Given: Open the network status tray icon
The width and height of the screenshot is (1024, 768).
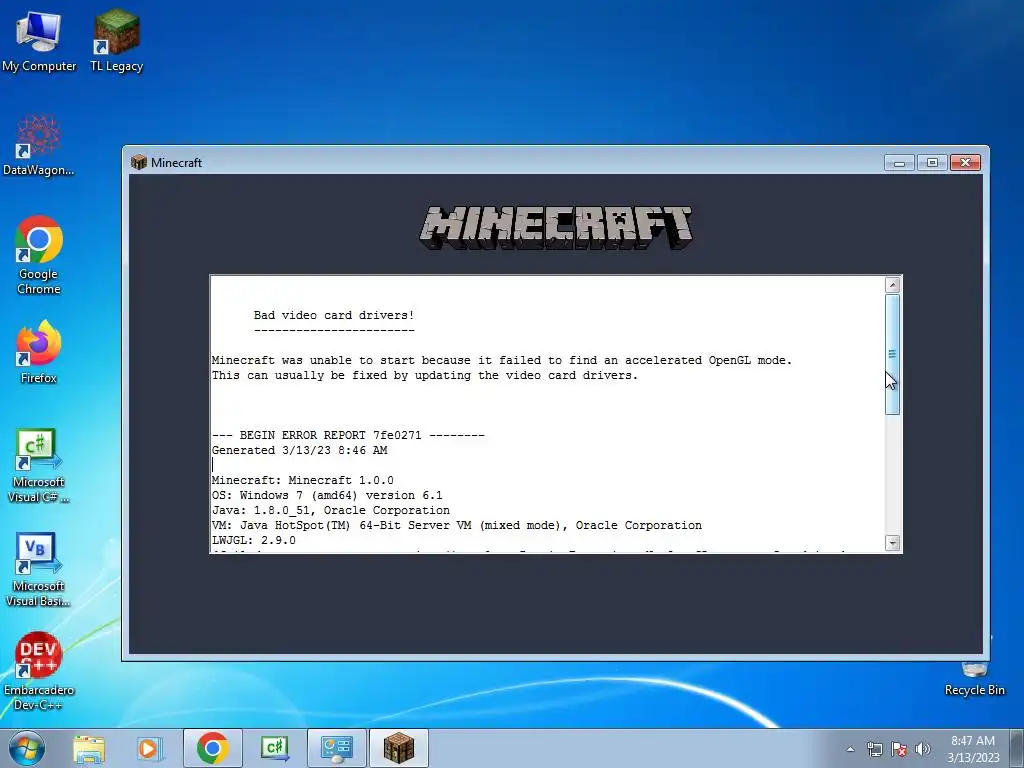Looking at the screenshot, I should click(x=874, y=749).
